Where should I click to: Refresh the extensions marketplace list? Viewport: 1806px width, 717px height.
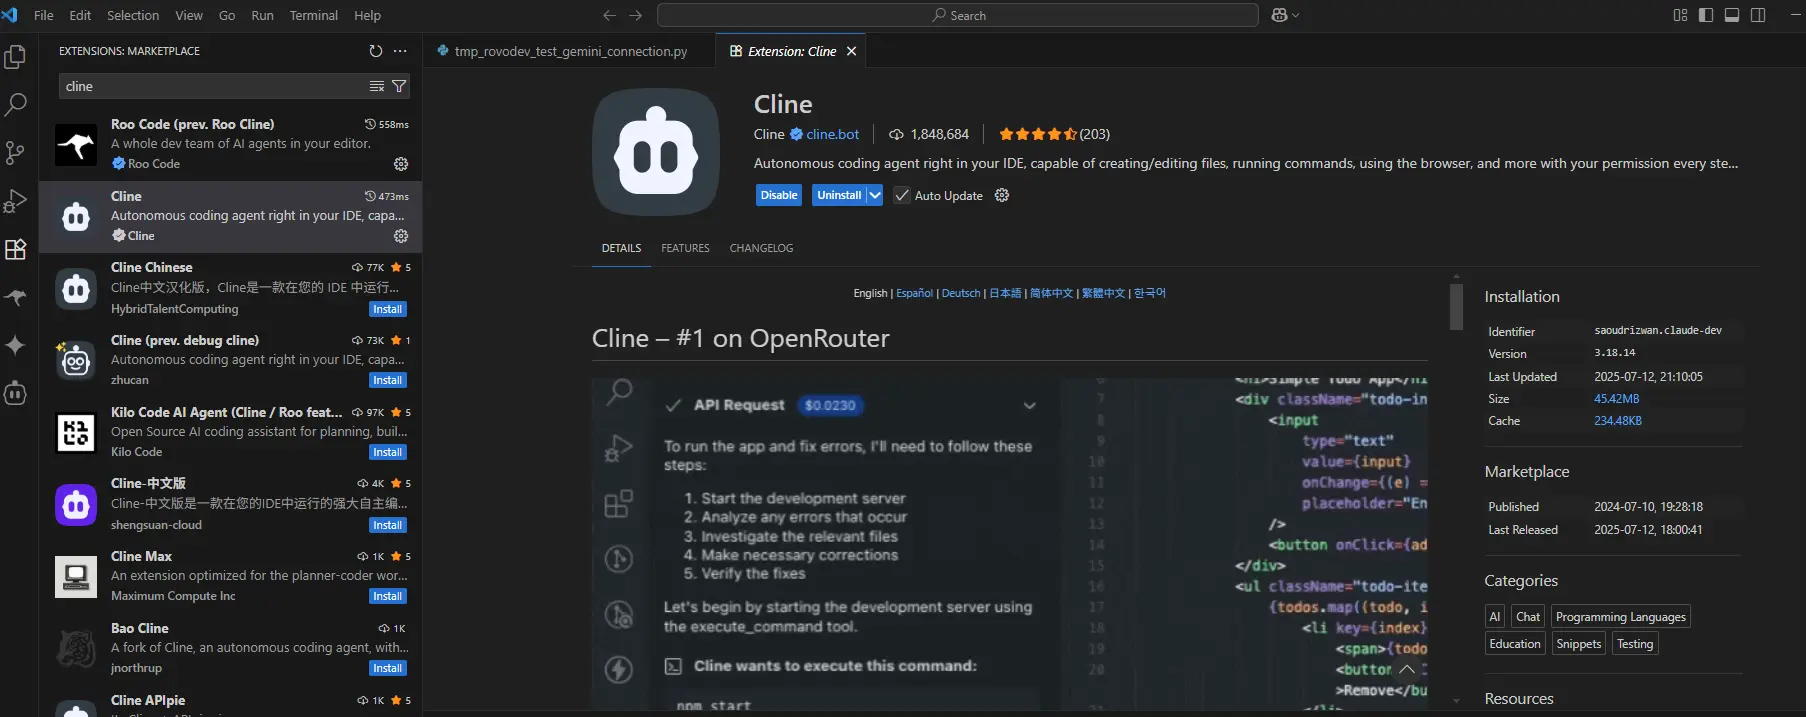[376, 51]
